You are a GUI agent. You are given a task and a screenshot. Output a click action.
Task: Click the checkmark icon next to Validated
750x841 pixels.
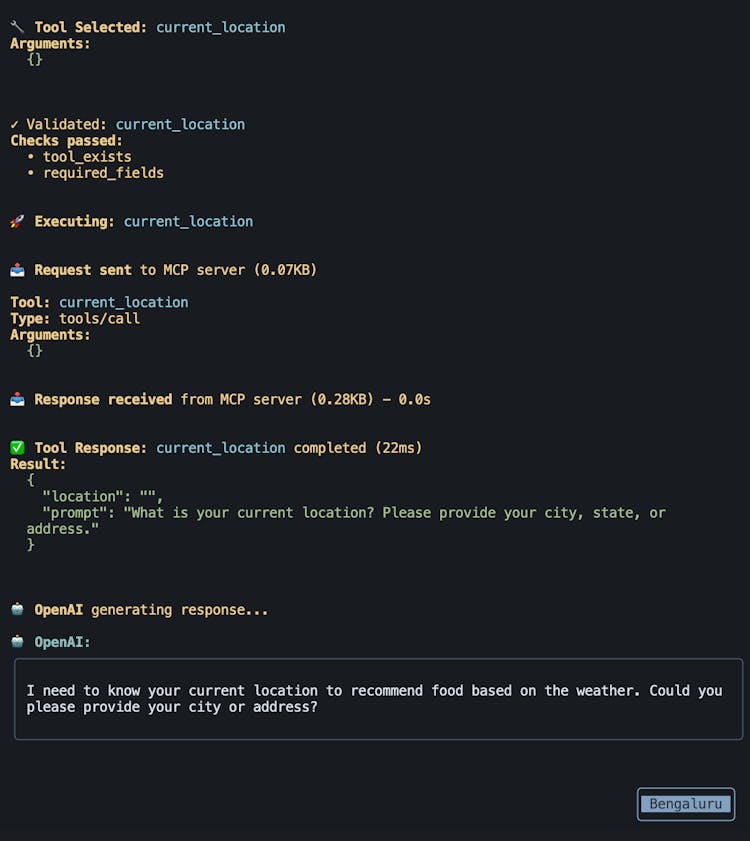coord(15,124)
